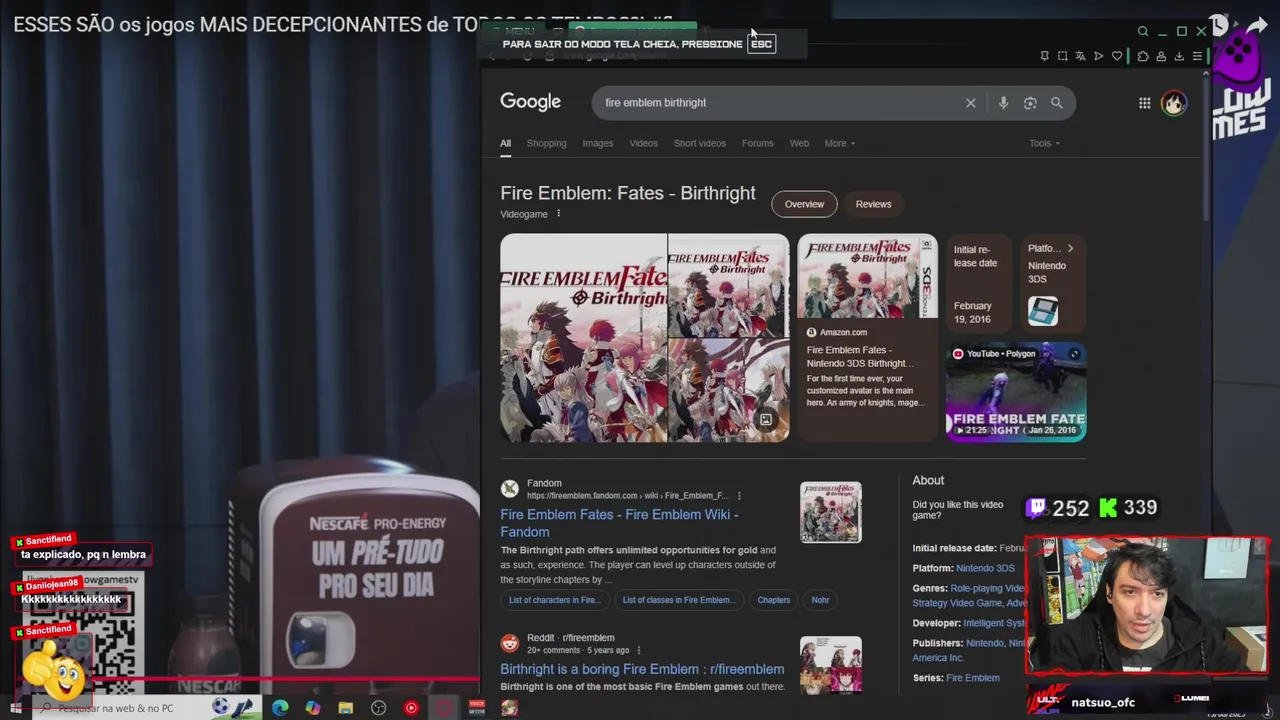1280x720 pixels.
Task: Open Role-playing Video genre link
Action: coord(988,589)
